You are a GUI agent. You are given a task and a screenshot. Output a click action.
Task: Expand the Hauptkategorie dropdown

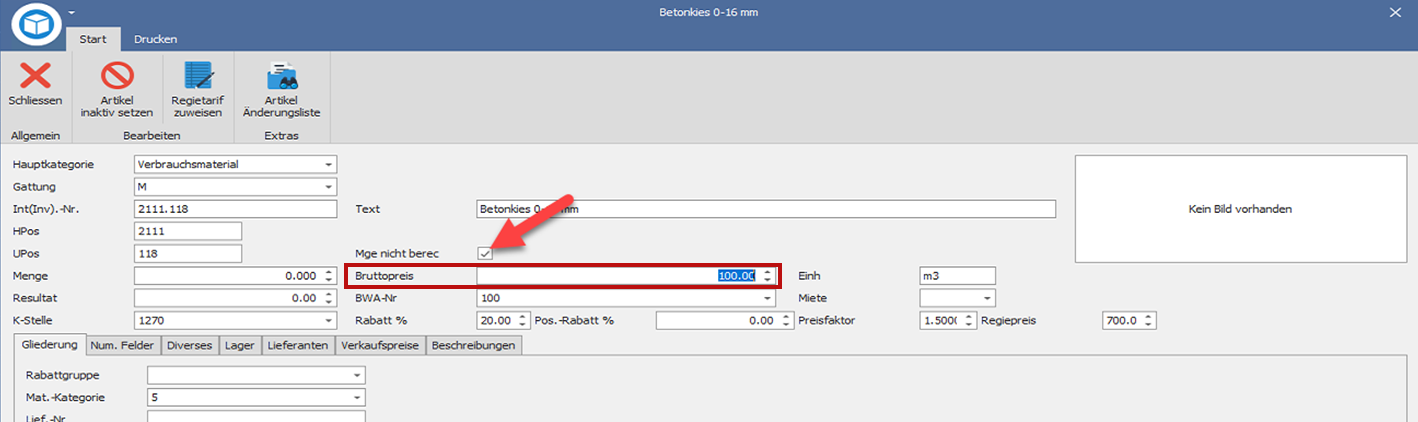328,164
